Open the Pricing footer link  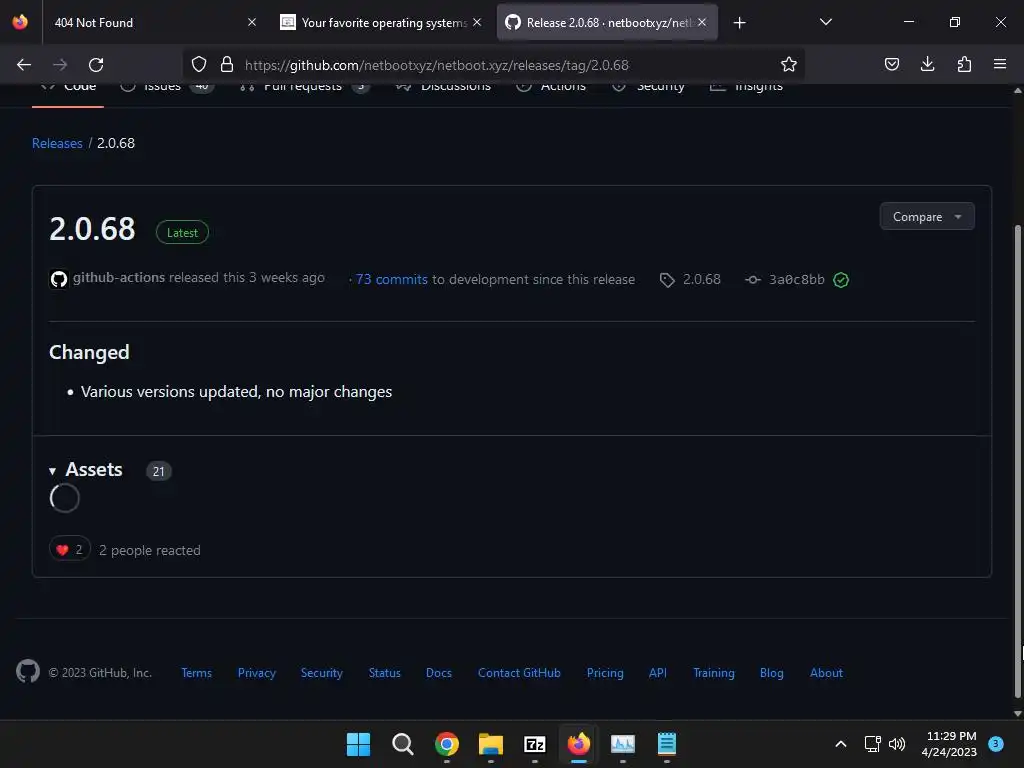click(x=605, y=673)
